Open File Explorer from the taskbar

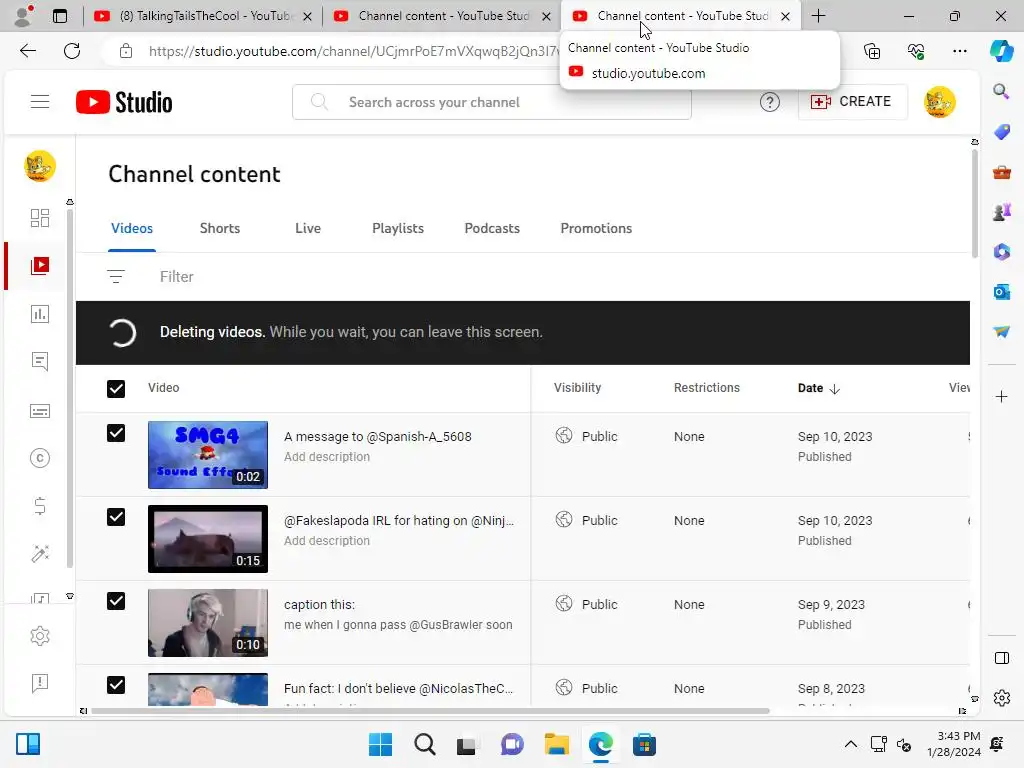click(556, 744)
